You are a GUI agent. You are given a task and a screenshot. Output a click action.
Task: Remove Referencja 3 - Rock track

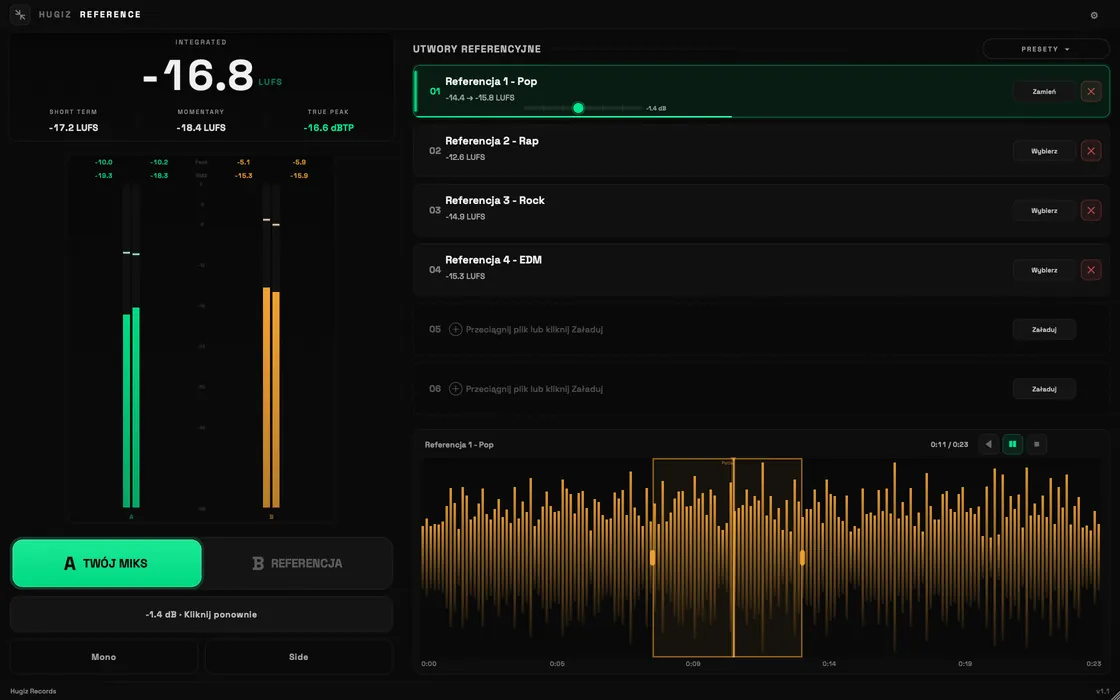1091,211
